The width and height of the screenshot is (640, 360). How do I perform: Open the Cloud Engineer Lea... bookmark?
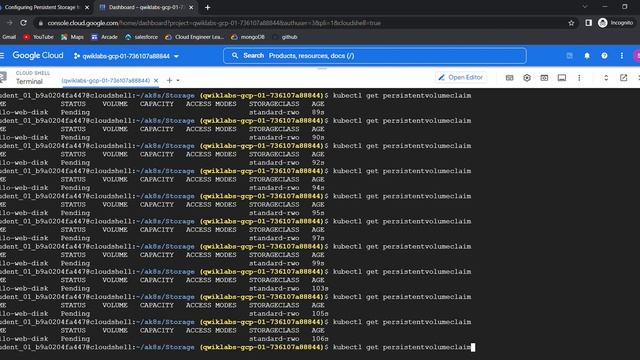click(x=195, y=37)
